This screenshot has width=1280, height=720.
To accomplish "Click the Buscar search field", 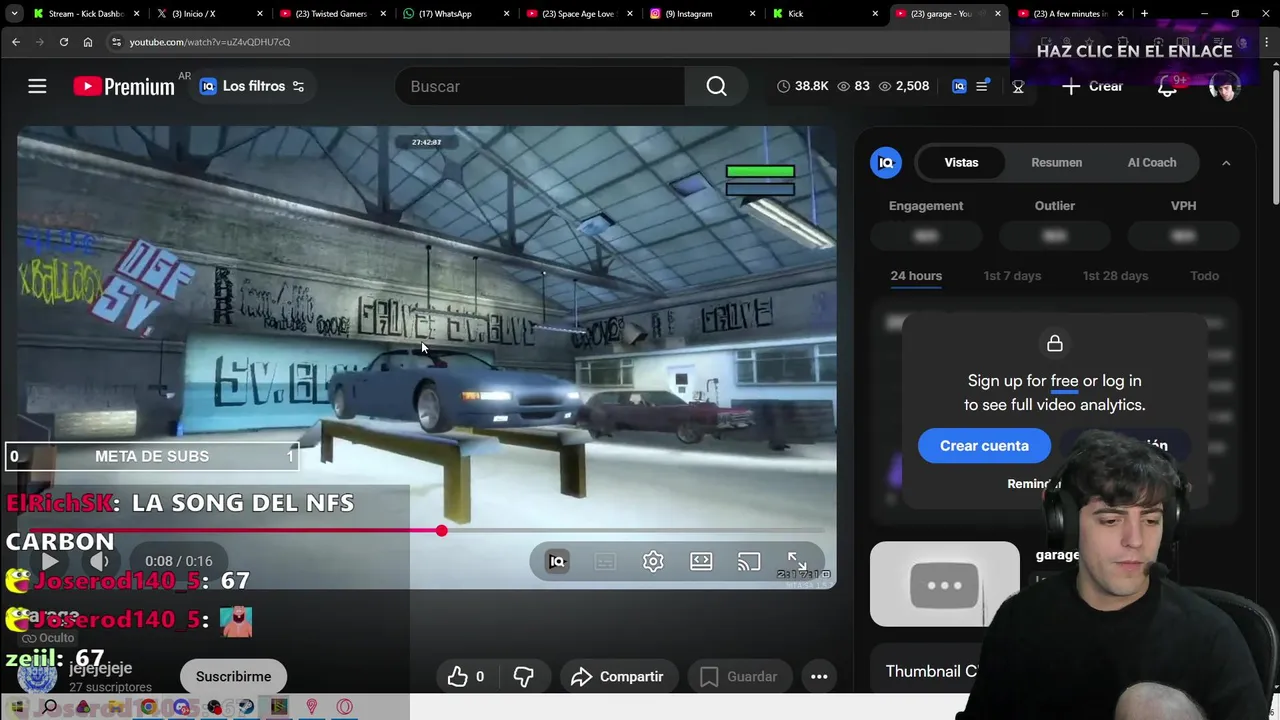I will coord(540,86).
